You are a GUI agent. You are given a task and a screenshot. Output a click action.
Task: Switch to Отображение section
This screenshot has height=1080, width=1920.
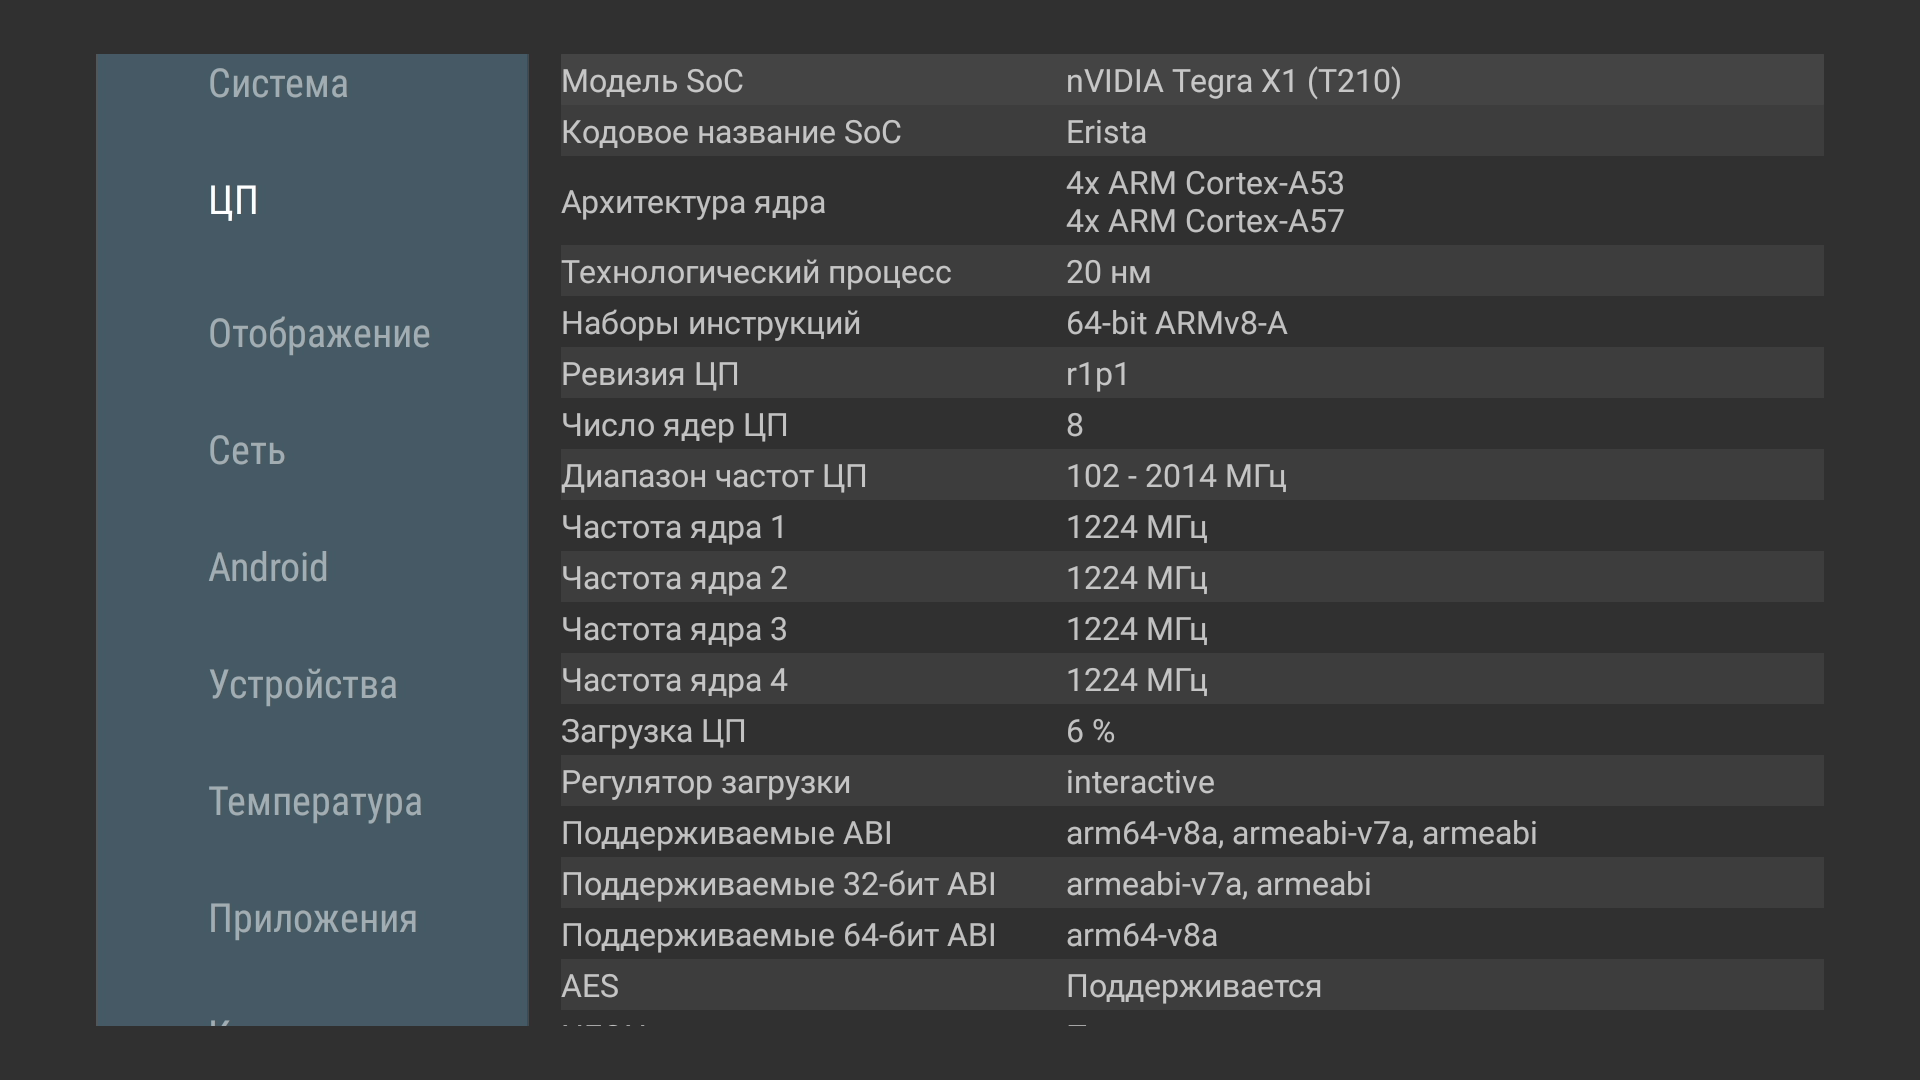click(x=319, y=334)
